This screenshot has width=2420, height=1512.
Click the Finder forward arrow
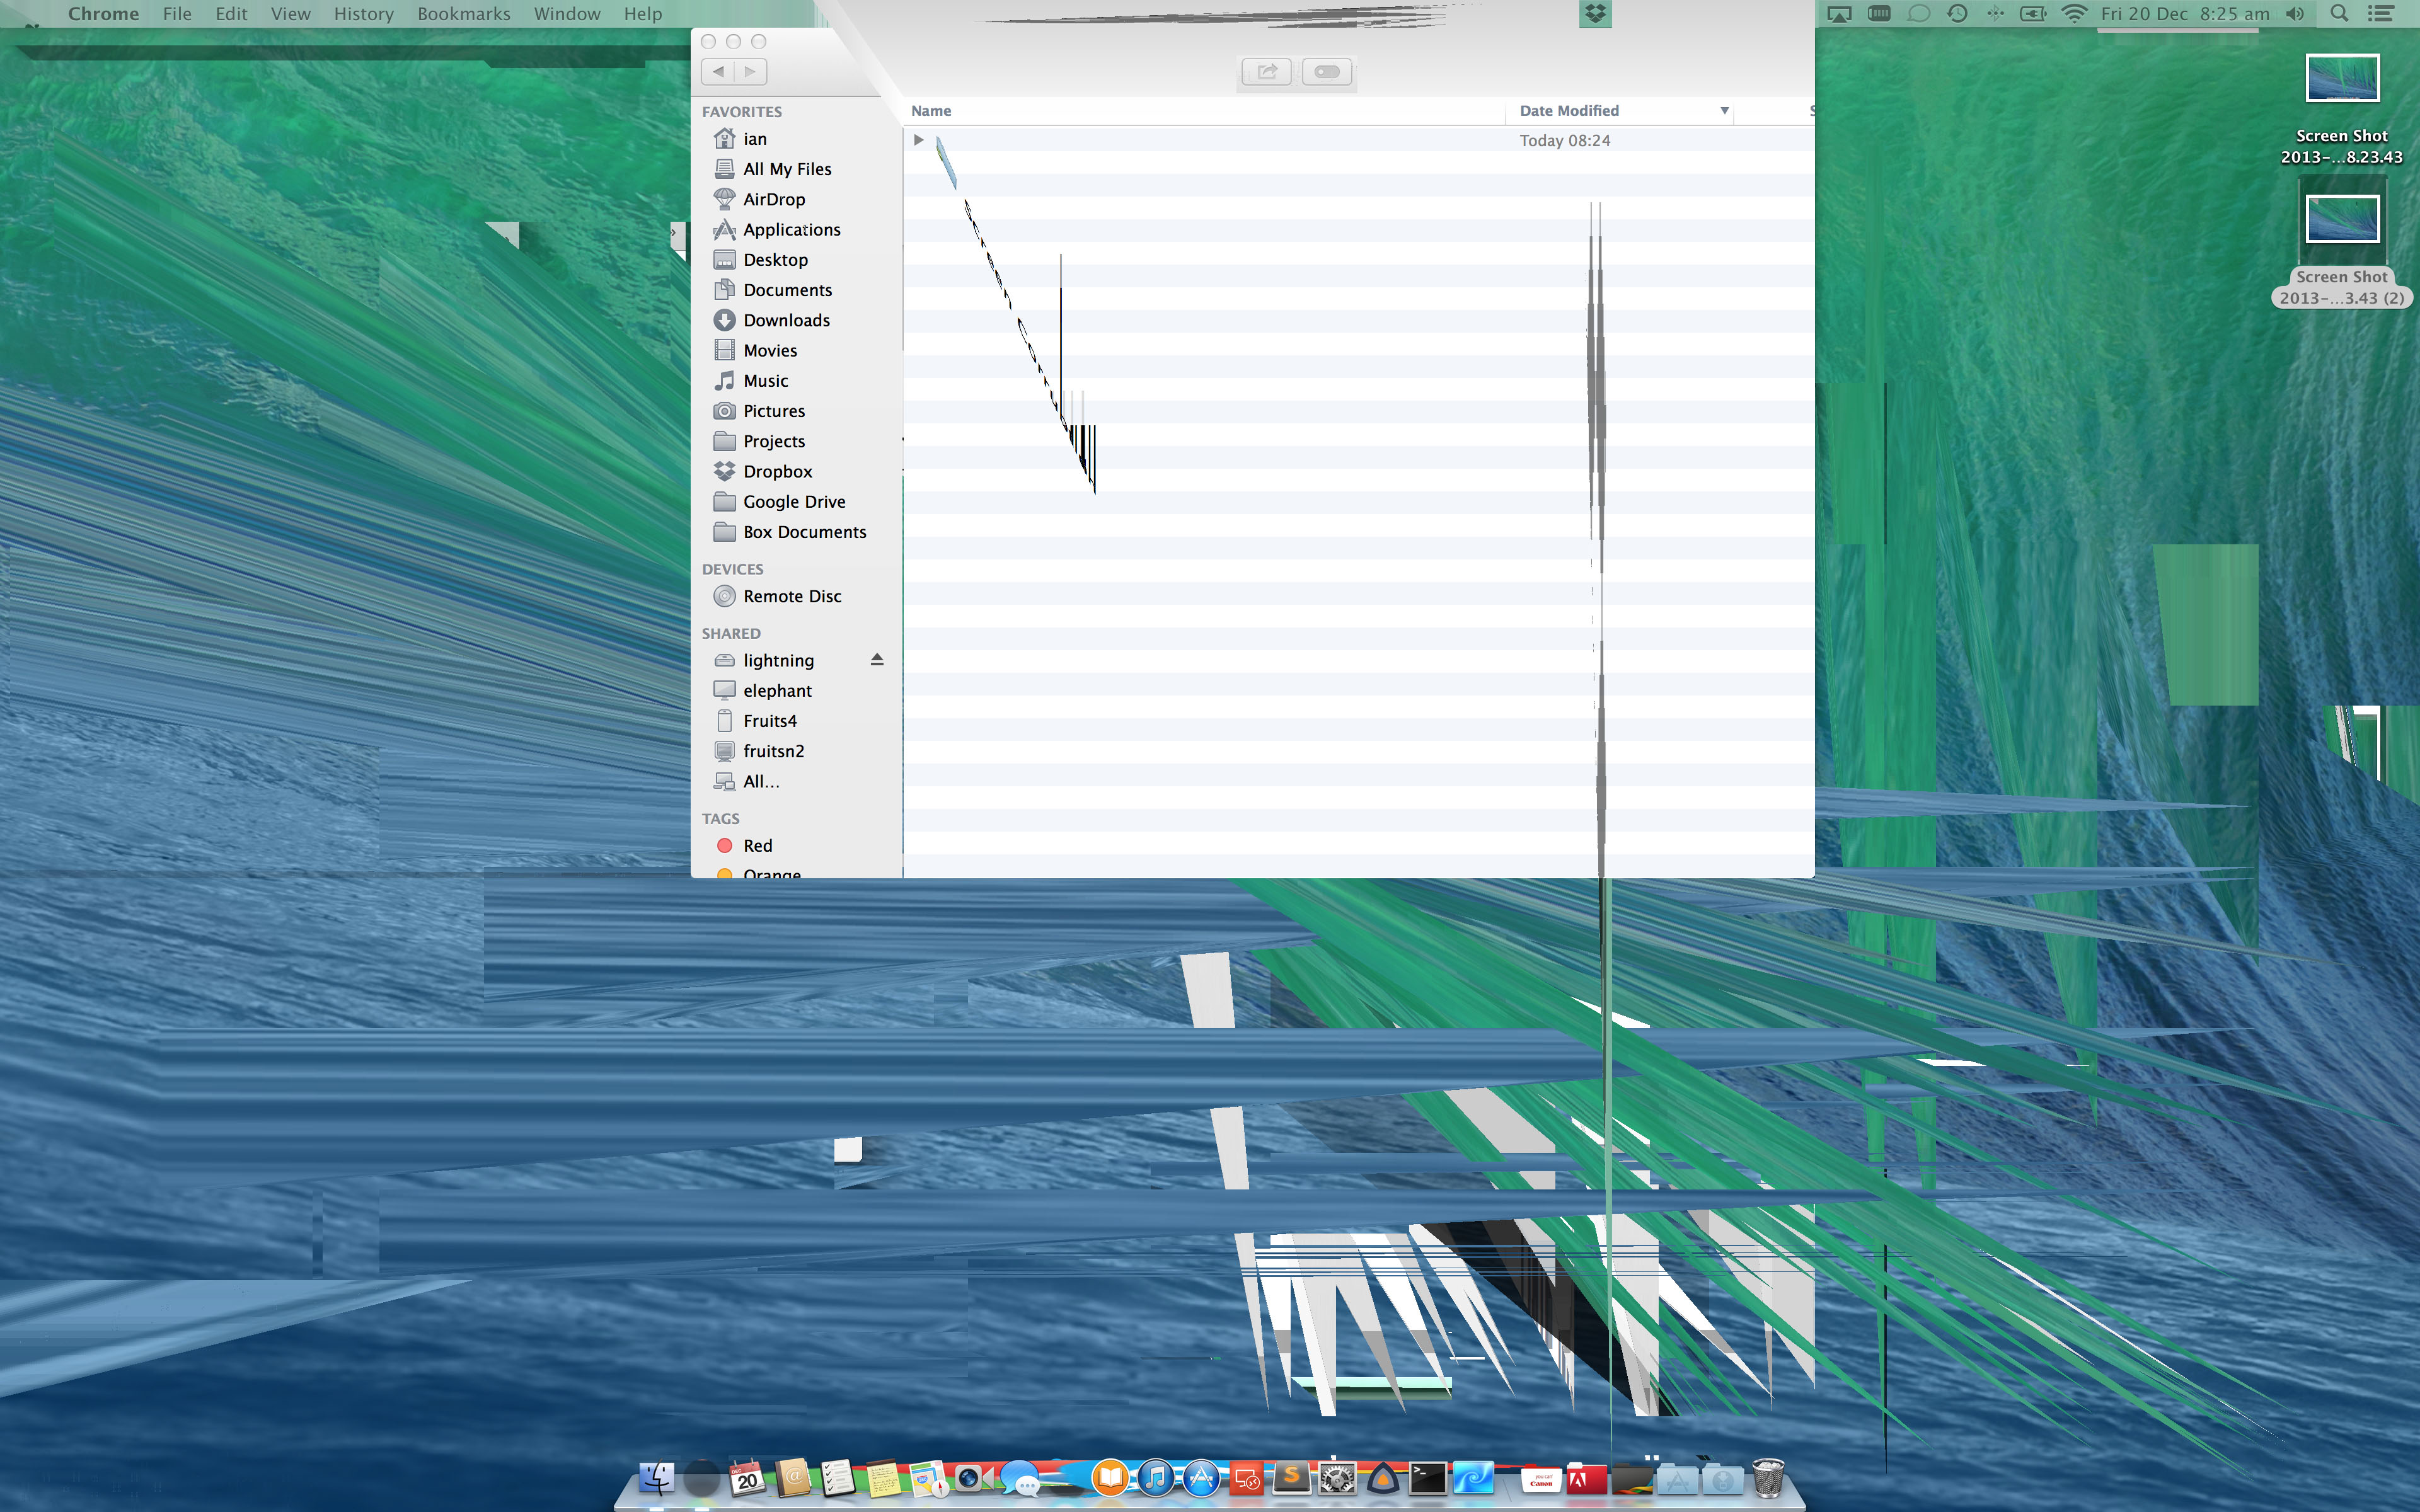[x=750, y=72]
